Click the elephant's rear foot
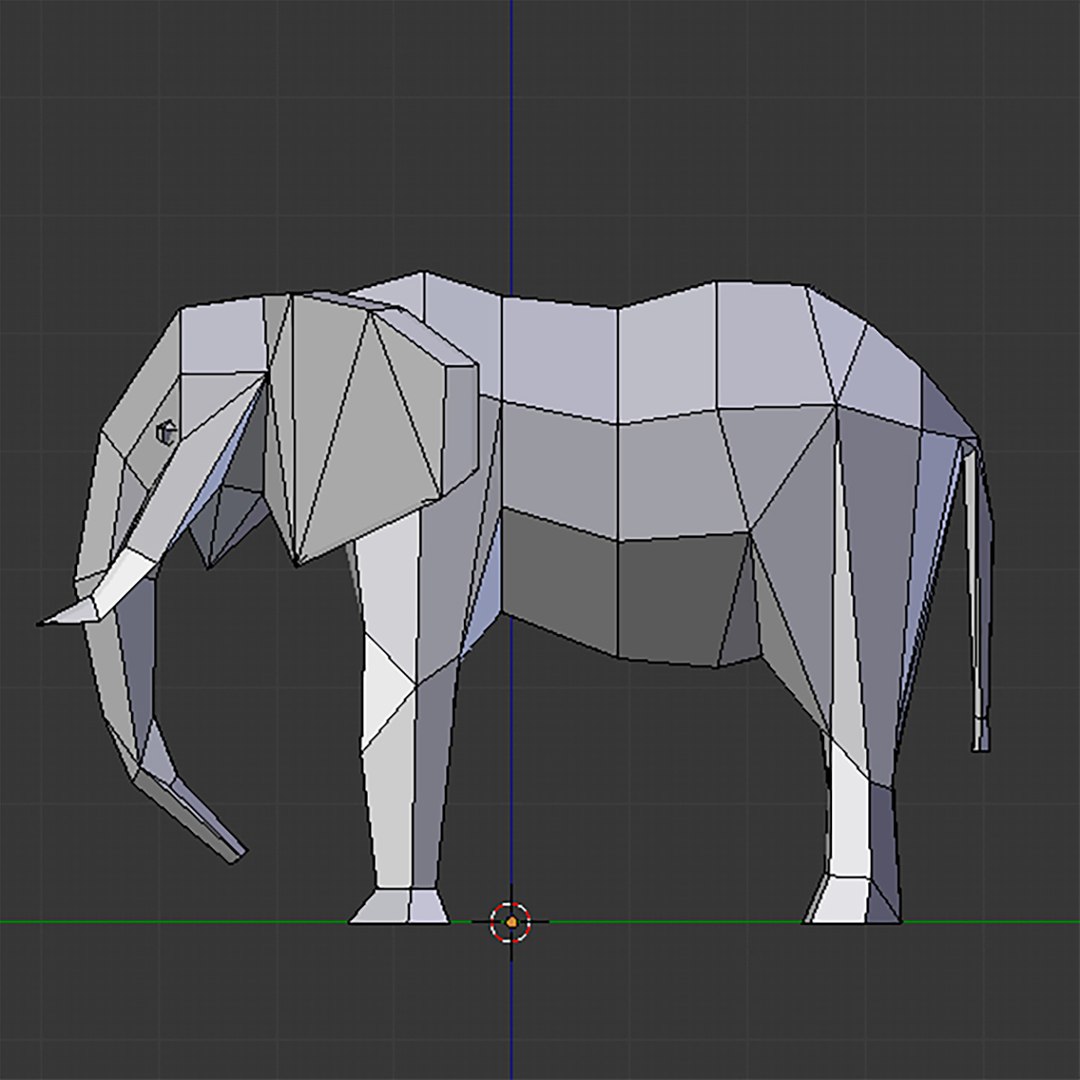This screenshot has height=1080, width=1080. click(852, 900)
